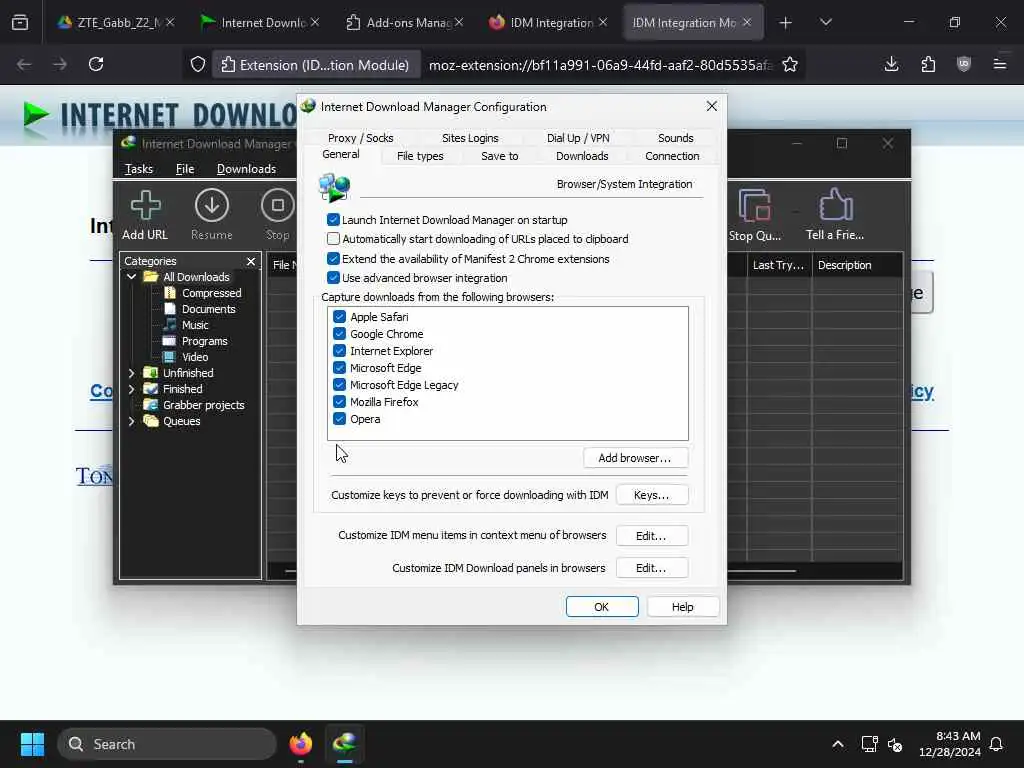The height and width of the screenshot is (768, 1024).
Task: Open the notifications bell in taskbar
Action: coord(996,744)
